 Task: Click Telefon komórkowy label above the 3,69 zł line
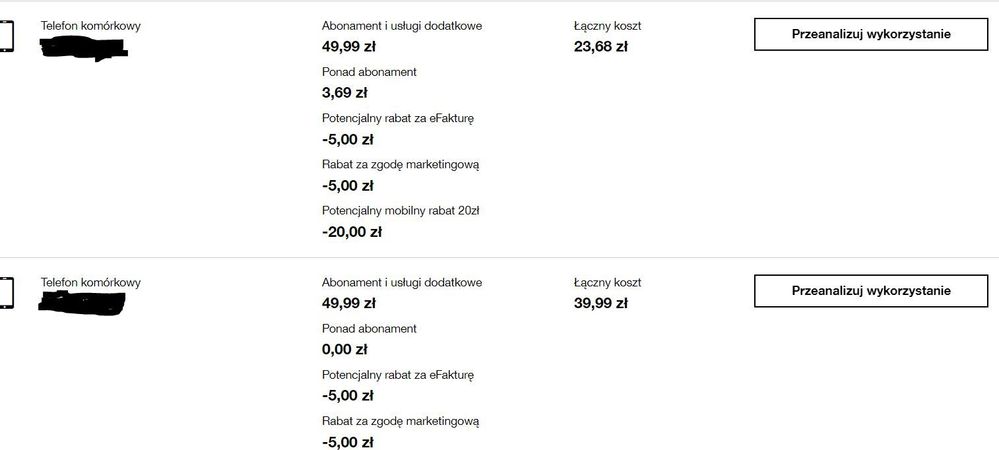tap(91, 26)
